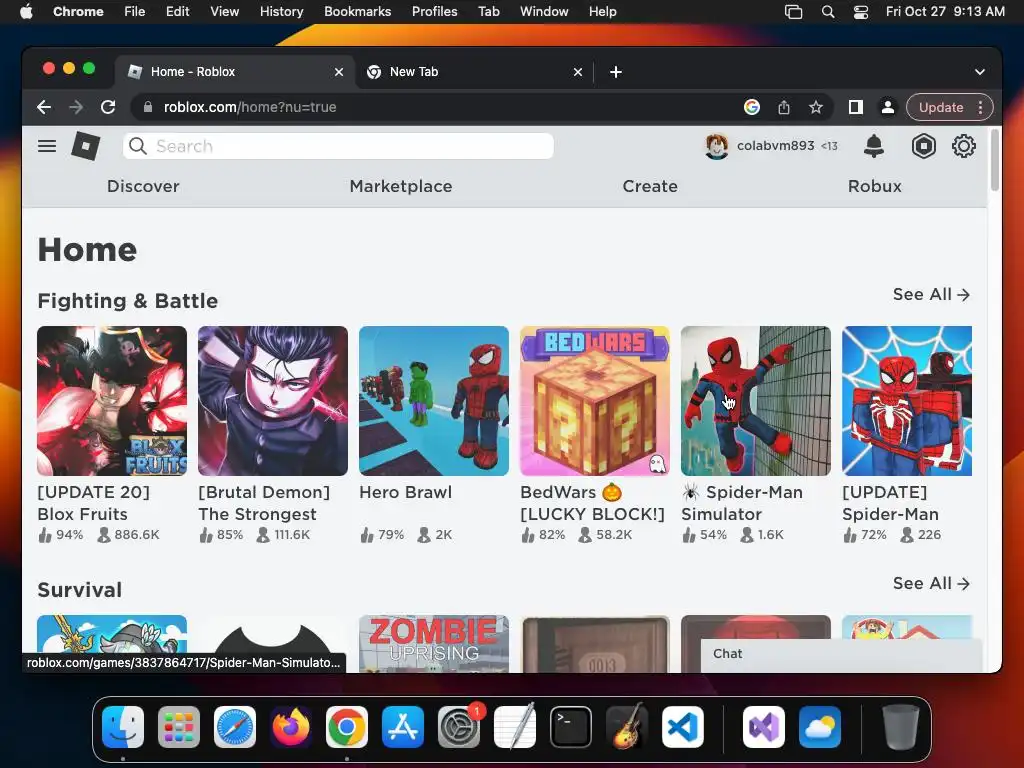This screenshot has width=1024, height=768.
Task: Open Control Center in menu bar
Action: pos(861,12)
